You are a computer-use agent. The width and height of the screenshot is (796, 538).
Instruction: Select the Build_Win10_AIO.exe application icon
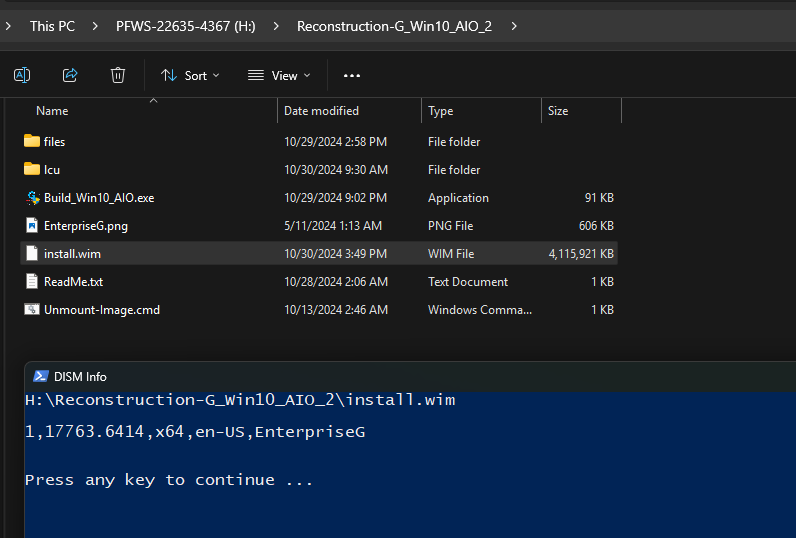pos(32,197)
